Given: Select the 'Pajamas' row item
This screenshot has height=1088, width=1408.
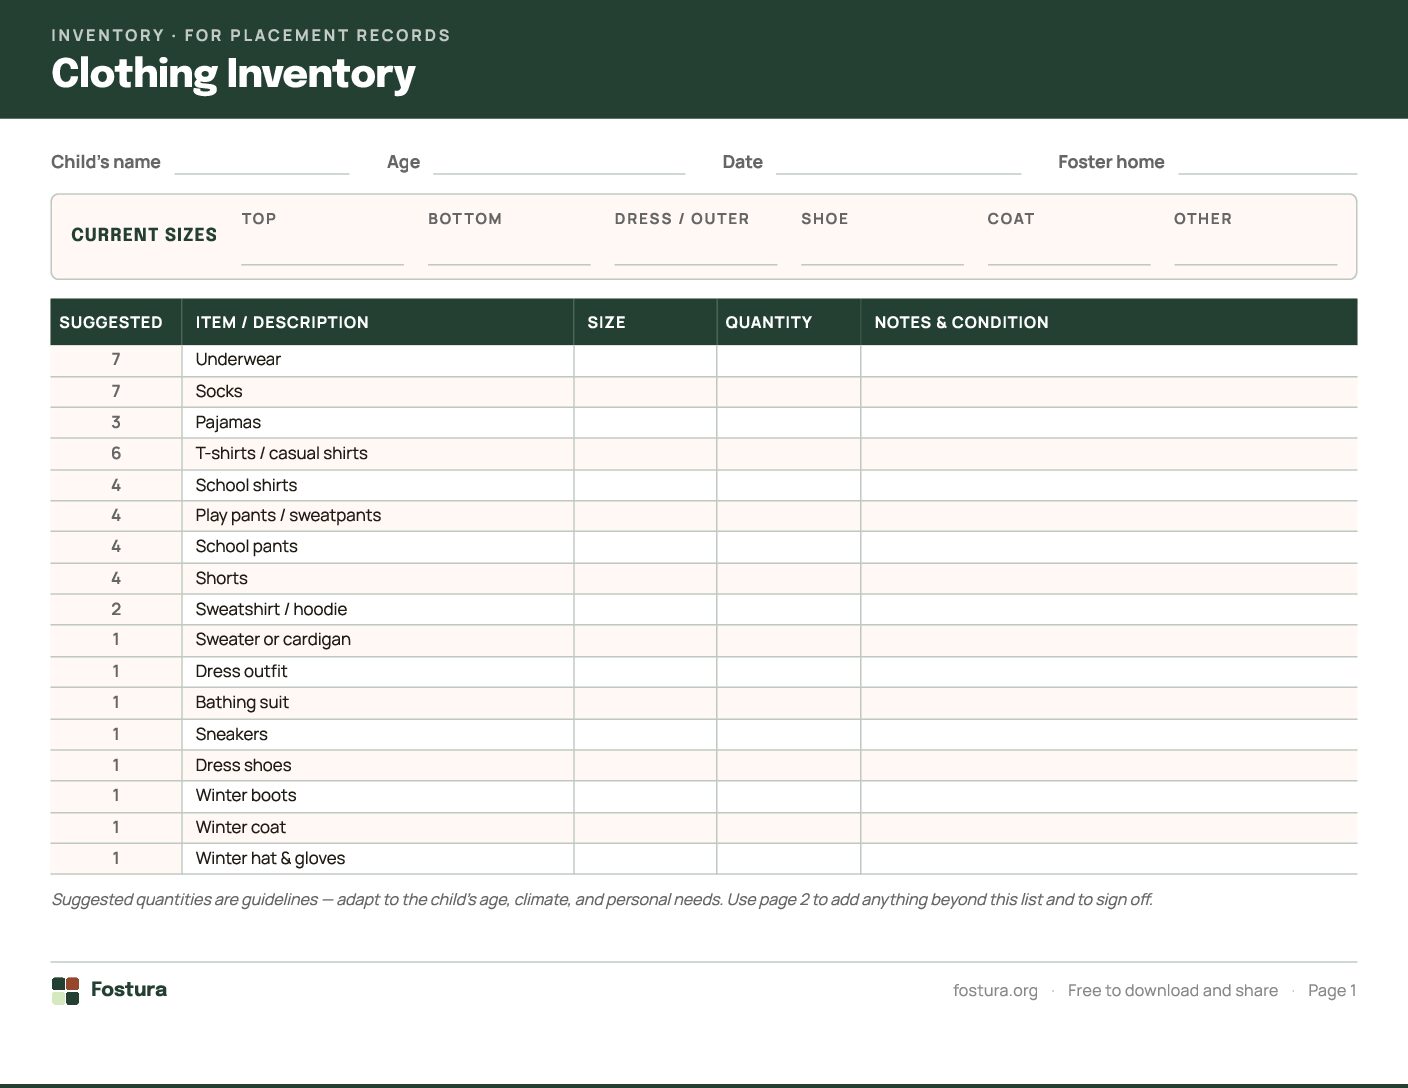Looking at the screenshot, I should pos(228,422).
